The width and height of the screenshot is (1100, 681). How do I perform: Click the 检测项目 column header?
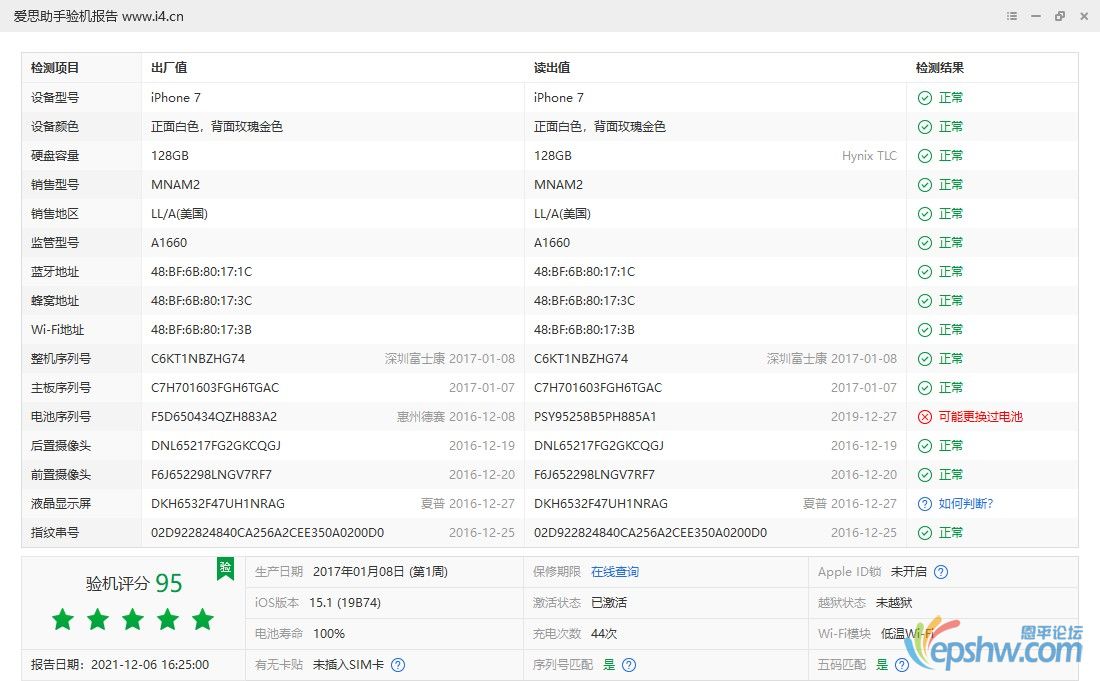point(55,68)
